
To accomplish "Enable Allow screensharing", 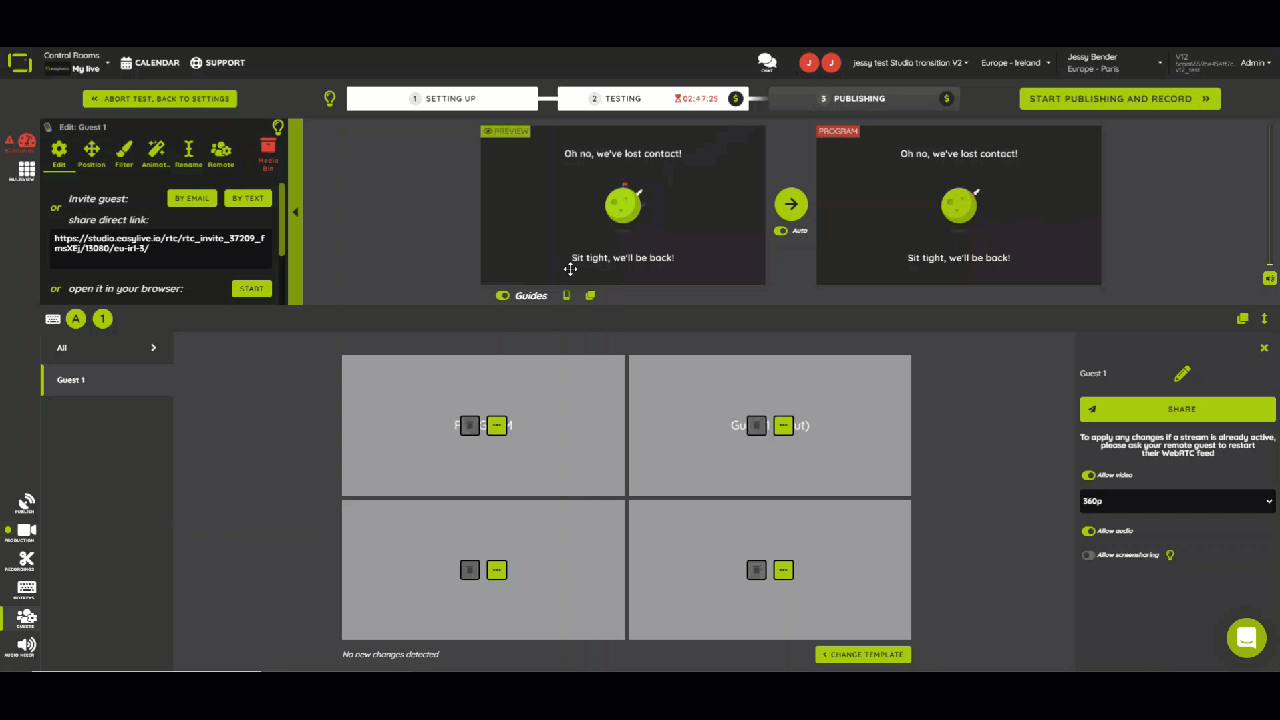I will 1088,555.
